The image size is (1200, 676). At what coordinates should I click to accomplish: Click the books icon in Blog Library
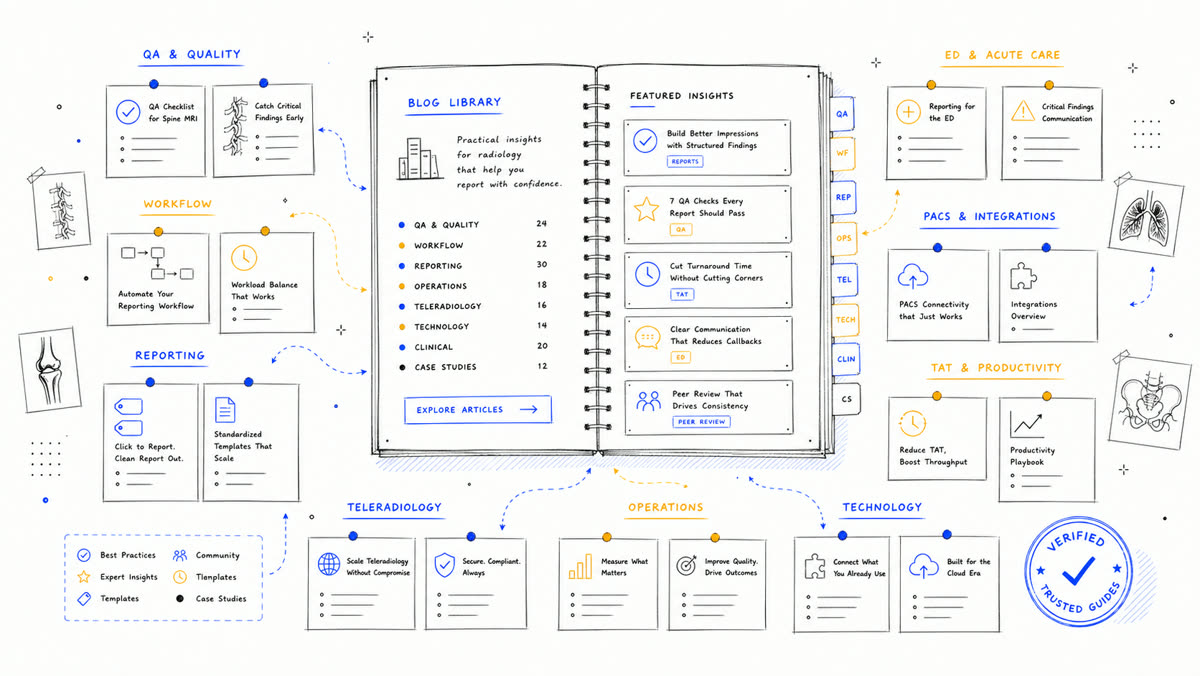tap(421, 158)
